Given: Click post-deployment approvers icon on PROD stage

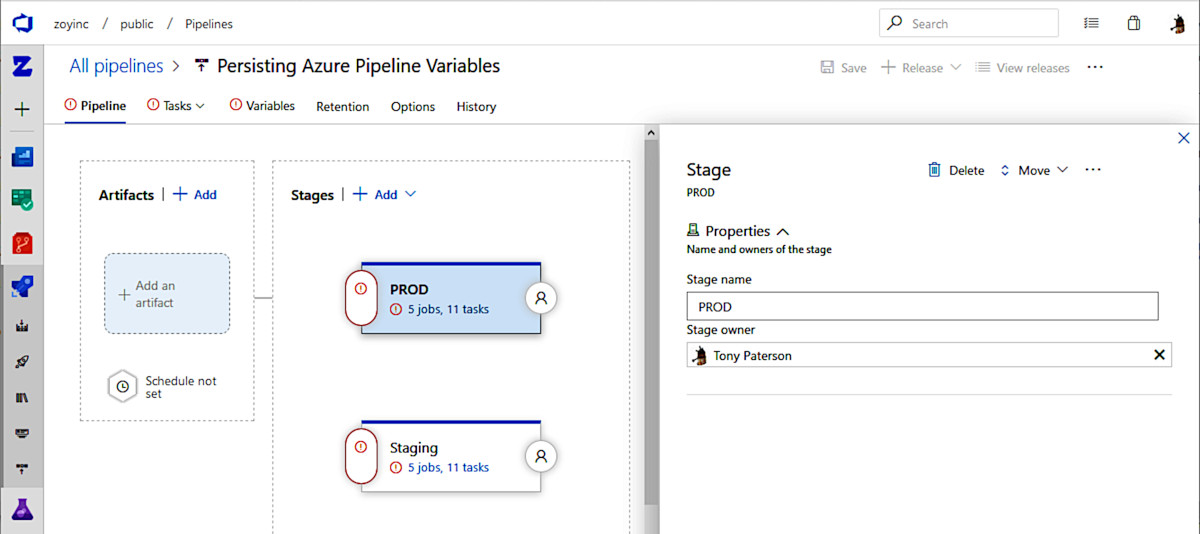Looking at the screenshot, I should pyautogui.click(x=541, y=298).
